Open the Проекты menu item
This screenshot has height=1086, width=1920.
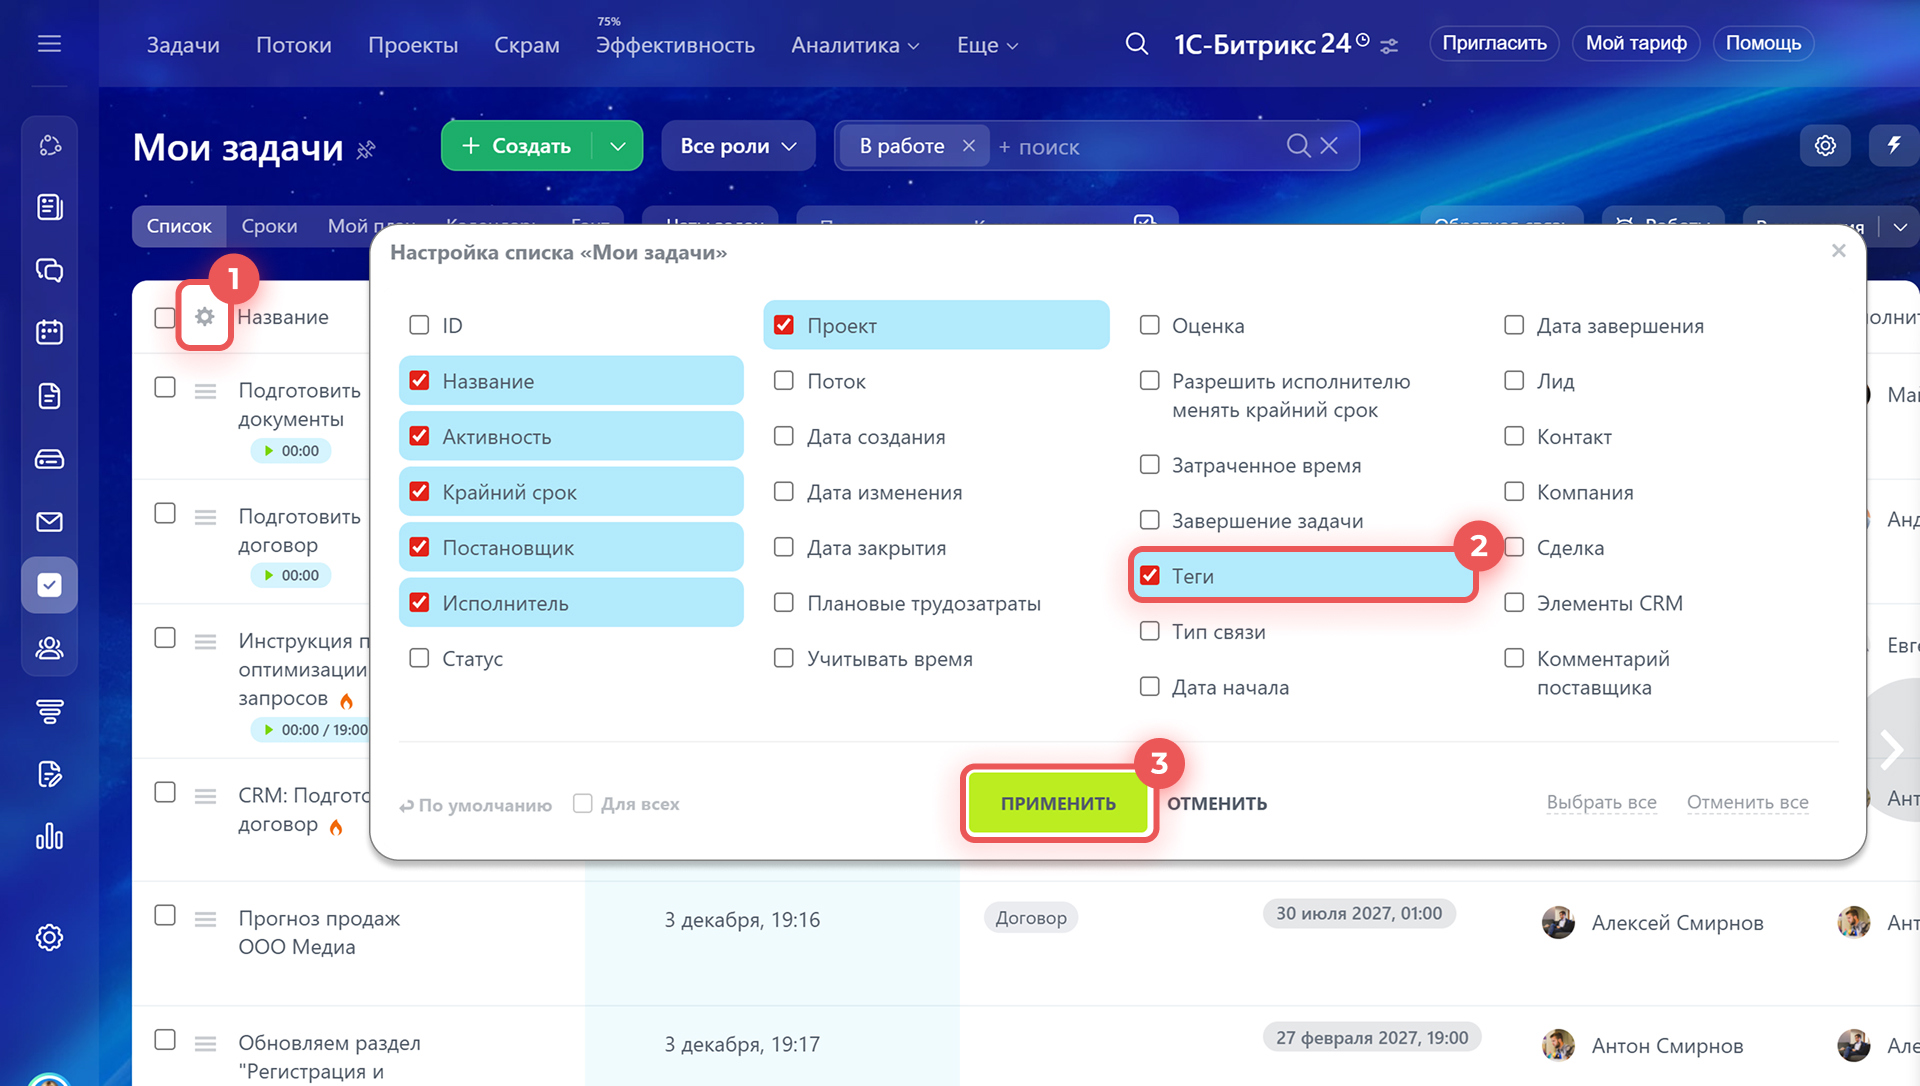[413, 45]
